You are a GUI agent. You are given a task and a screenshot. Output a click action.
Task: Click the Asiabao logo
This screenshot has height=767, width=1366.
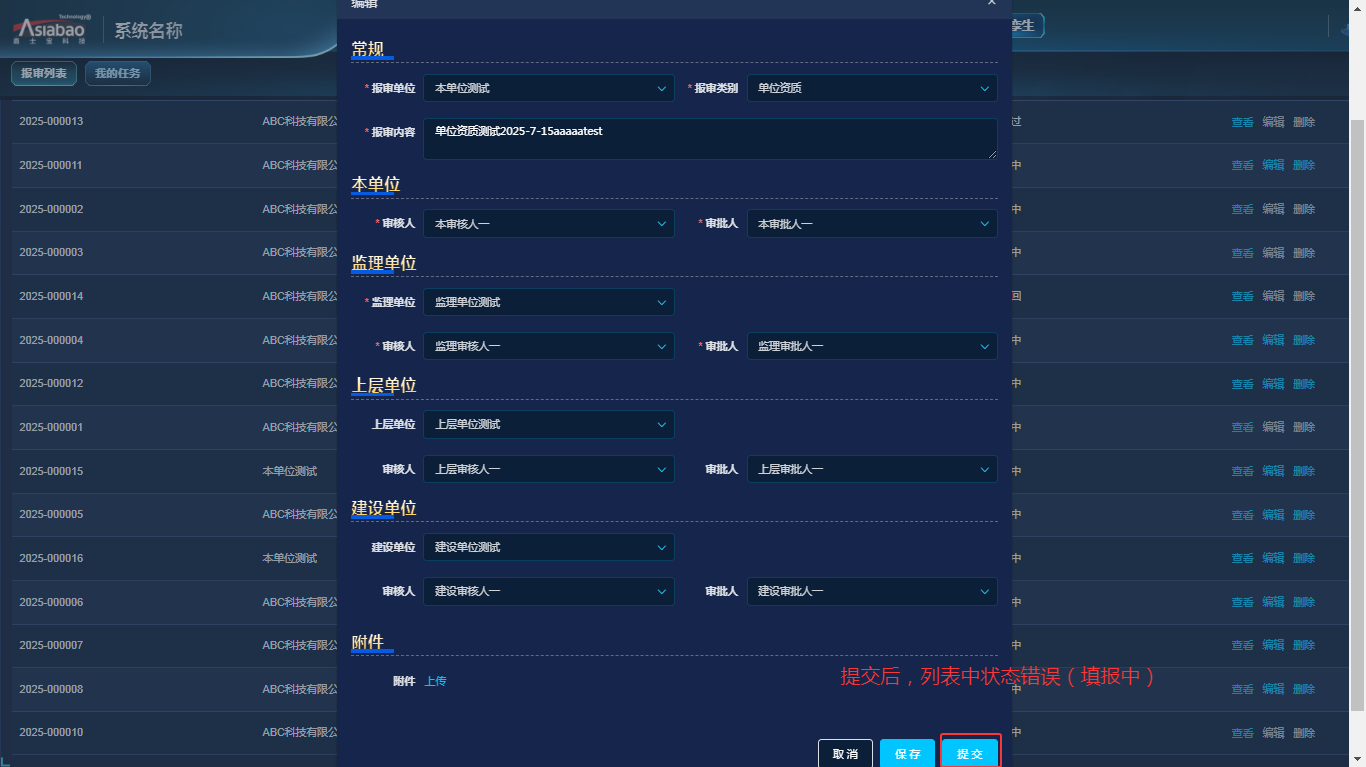point(50,30)
